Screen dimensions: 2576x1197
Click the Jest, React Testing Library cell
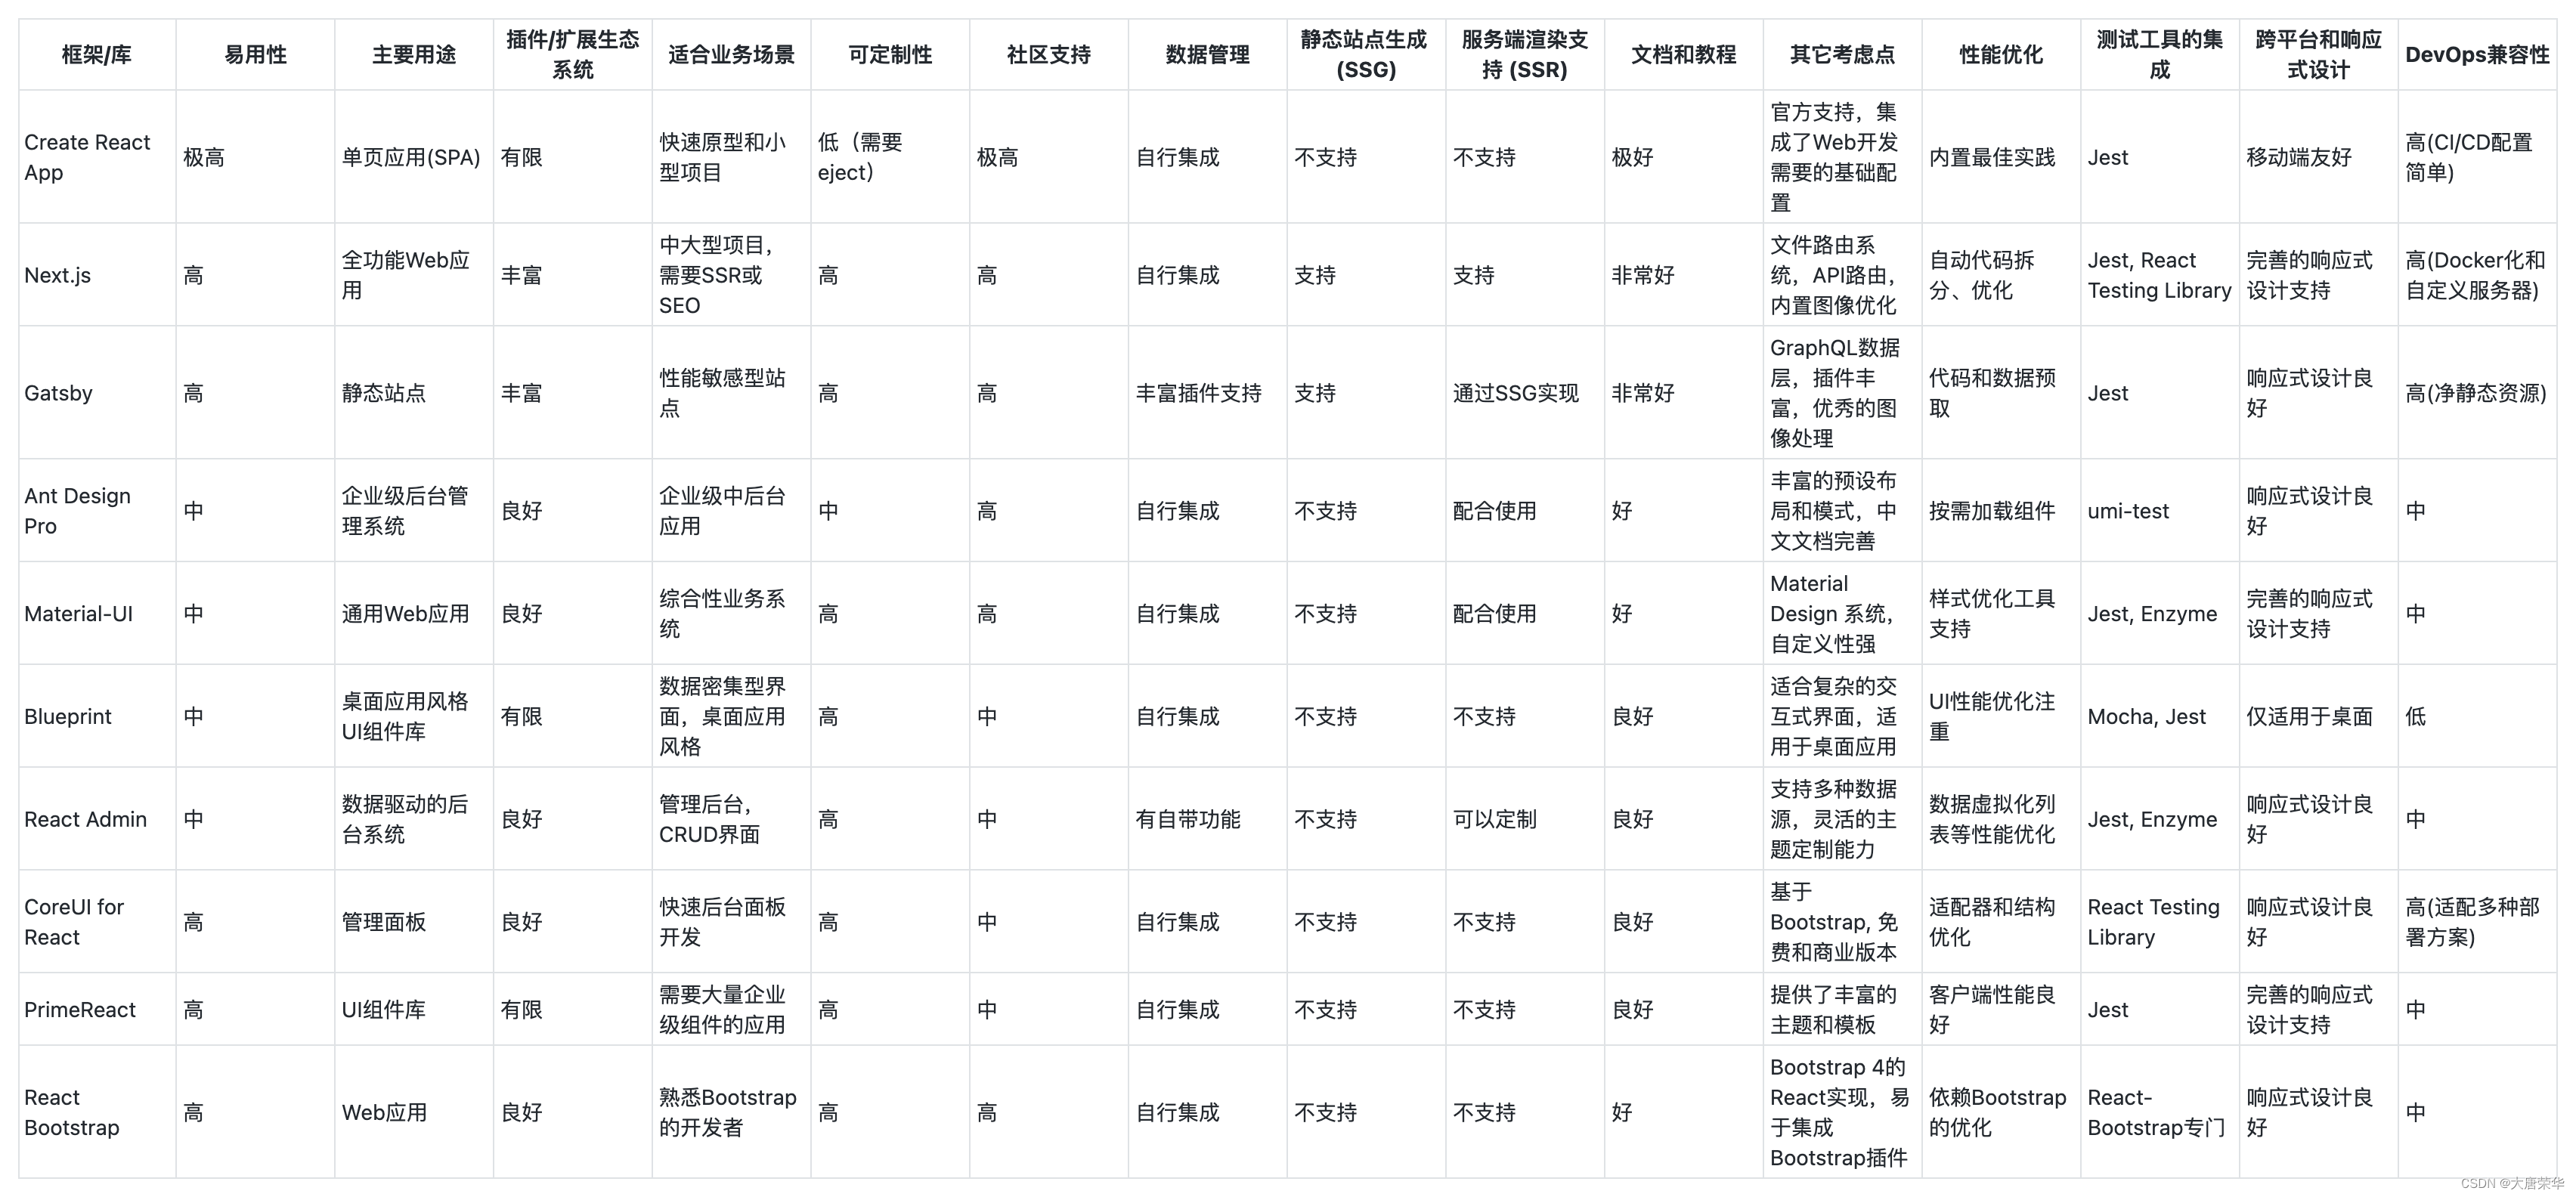(x=2160, y=275)
